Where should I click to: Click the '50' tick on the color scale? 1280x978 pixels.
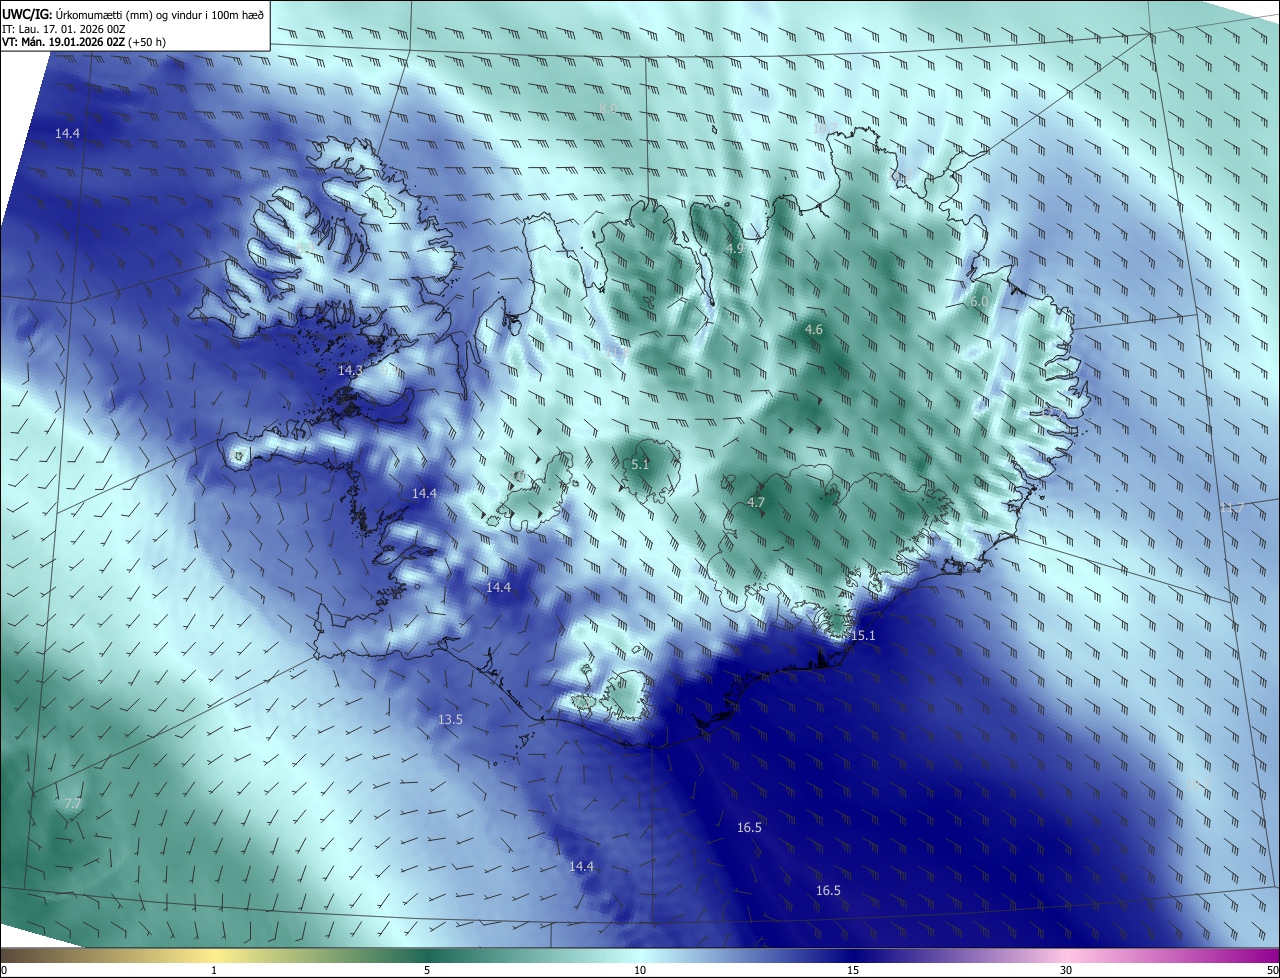[1272, 970]
